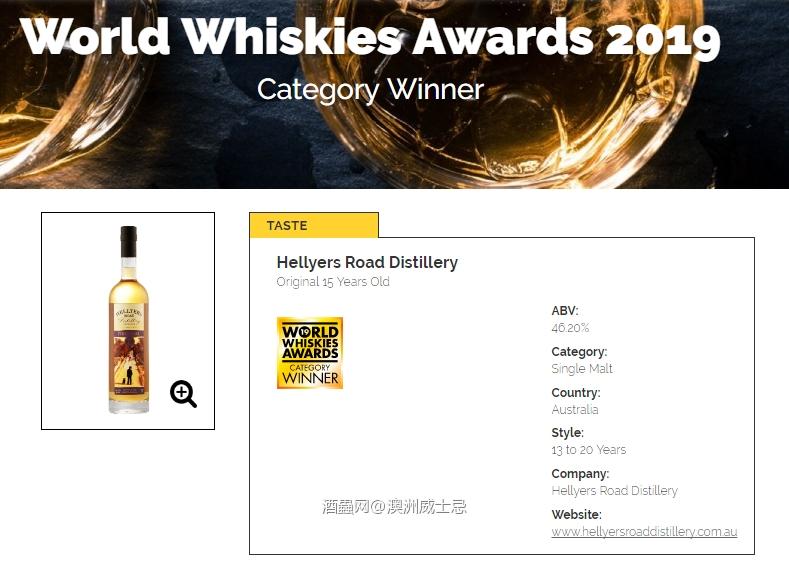The height and width of the screenshot is (562, 789).
Task: Click the Company label
Action: pos(580,474)
